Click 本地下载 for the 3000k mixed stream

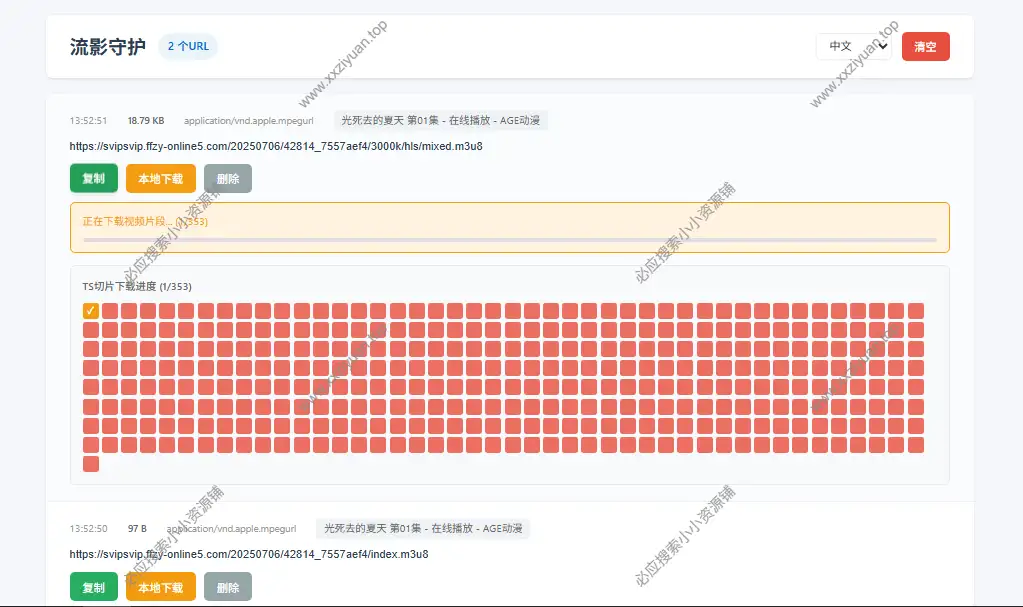(x=159, y=178)
